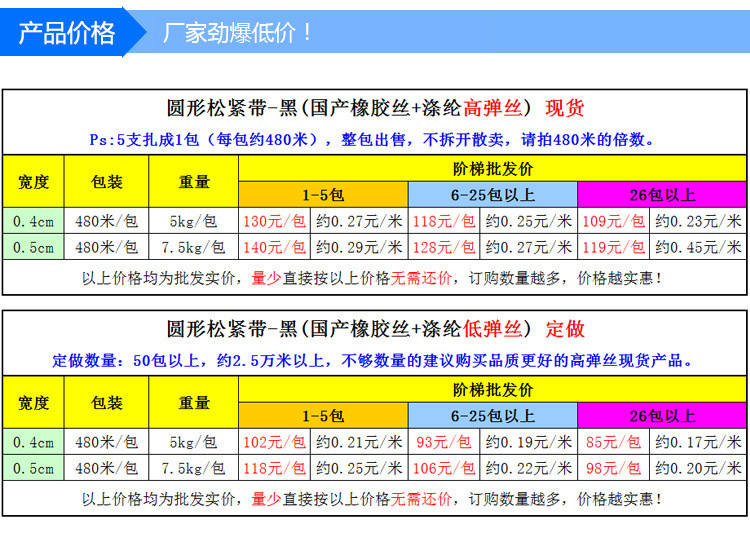Click '包装' header in the 高弹丝 table

pyautogui.click(x=107, y=182)
